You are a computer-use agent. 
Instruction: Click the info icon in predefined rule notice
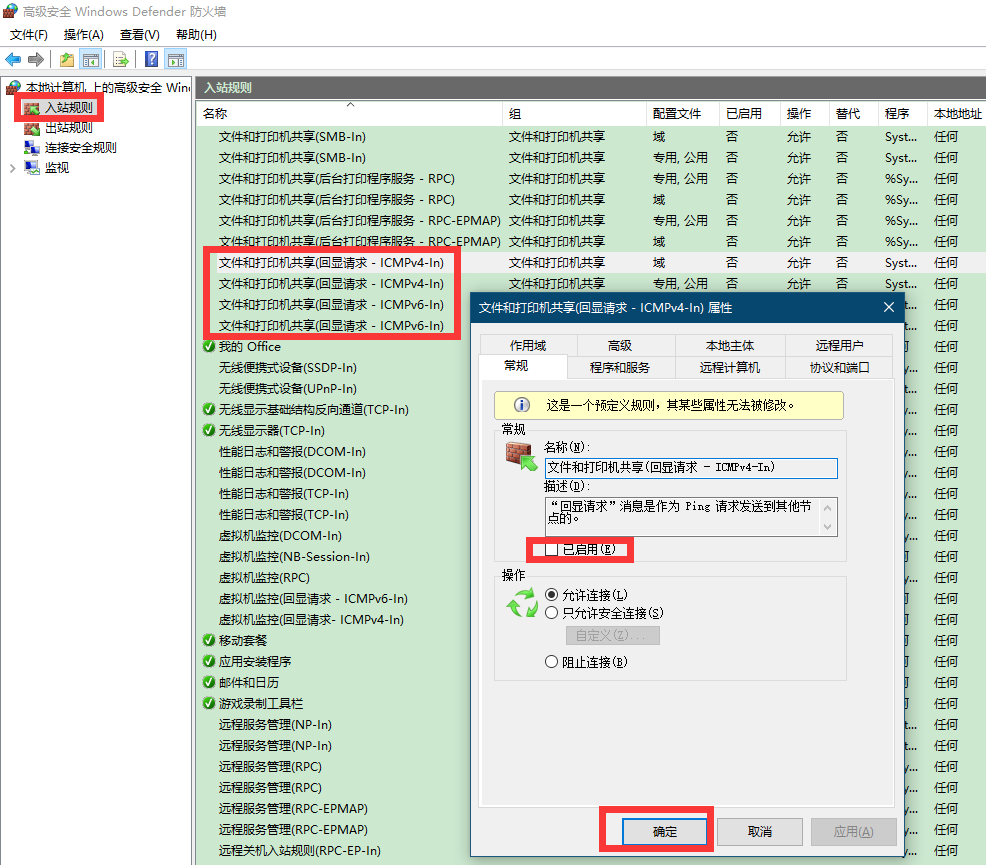522,405
